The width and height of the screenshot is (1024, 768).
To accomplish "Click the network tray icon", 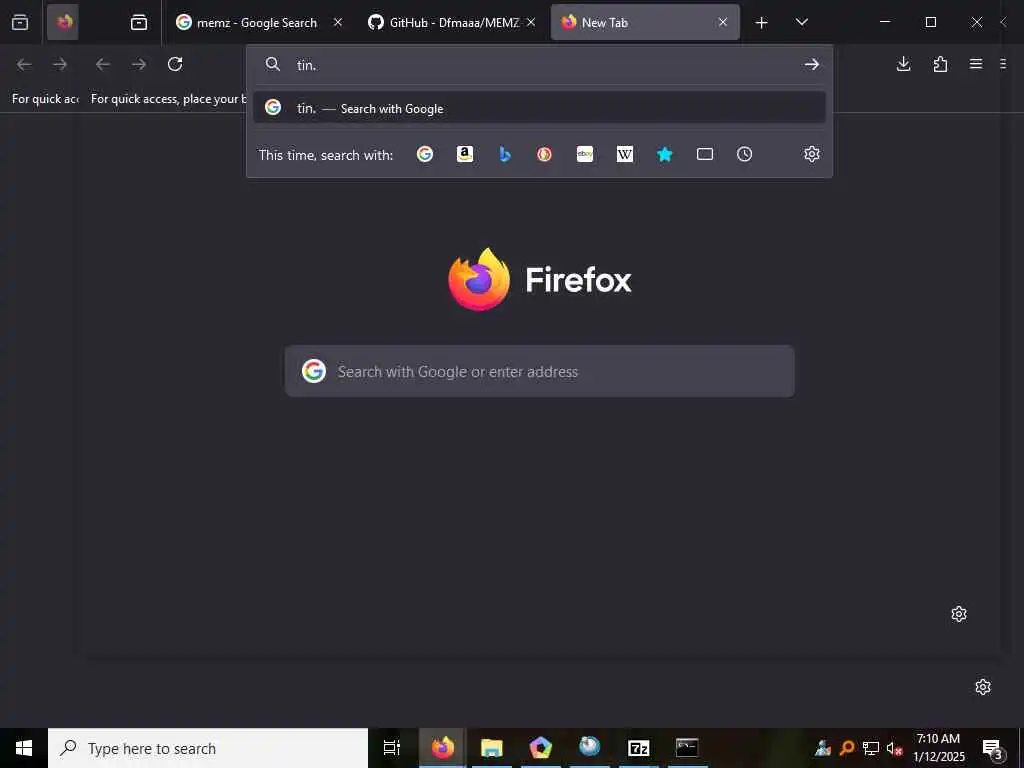I will click(x=871, y=748).
